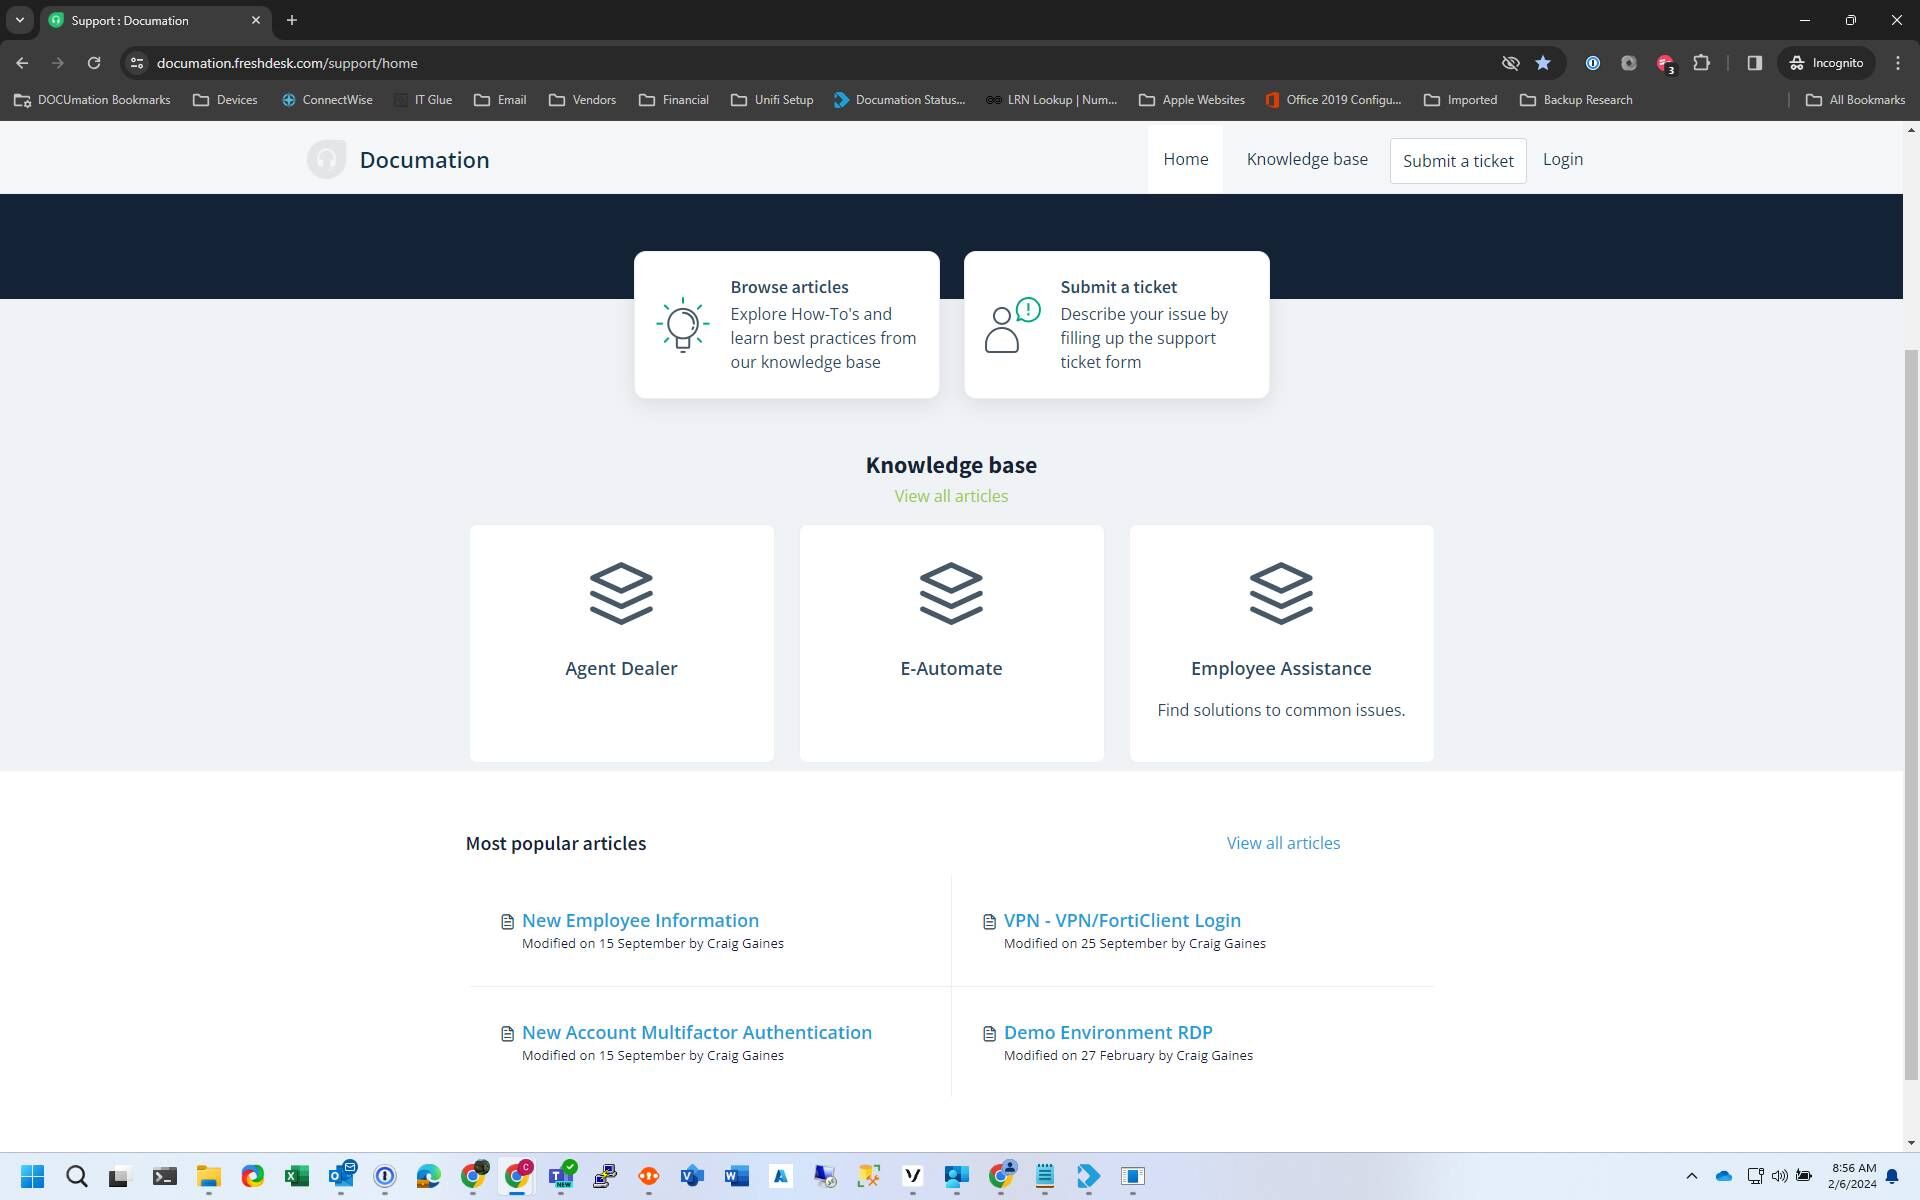Open the Chrome extensions puzzle icon
Viewport: 1920px width, 1200px height.
click(x=1701, y=63)
